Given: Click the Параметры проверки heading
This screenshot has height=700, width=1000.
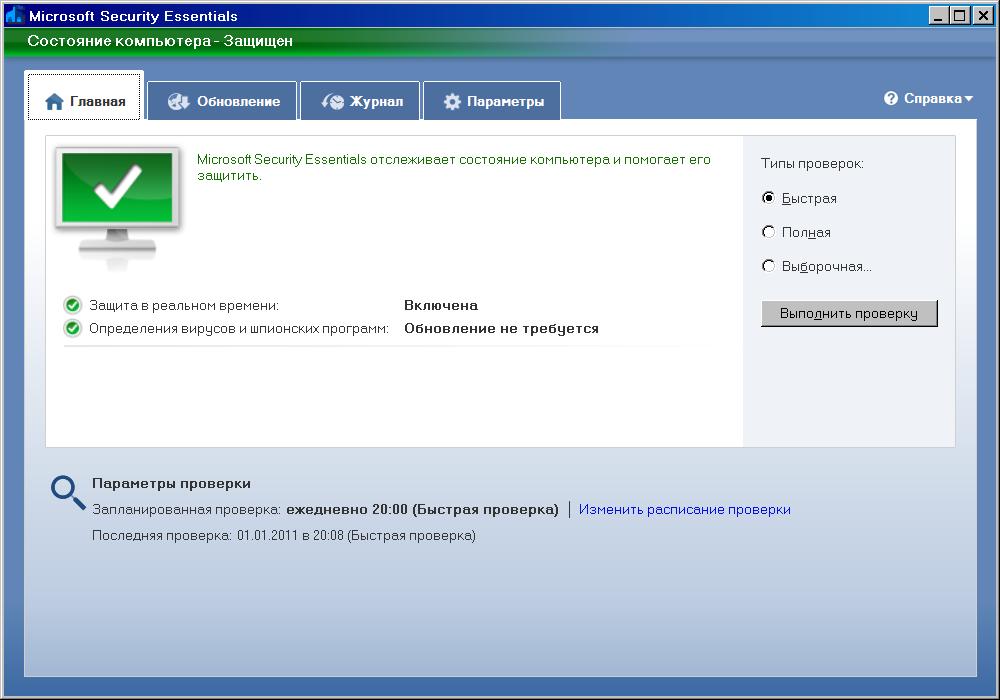Looking at the screenshot, I should 171,483.
